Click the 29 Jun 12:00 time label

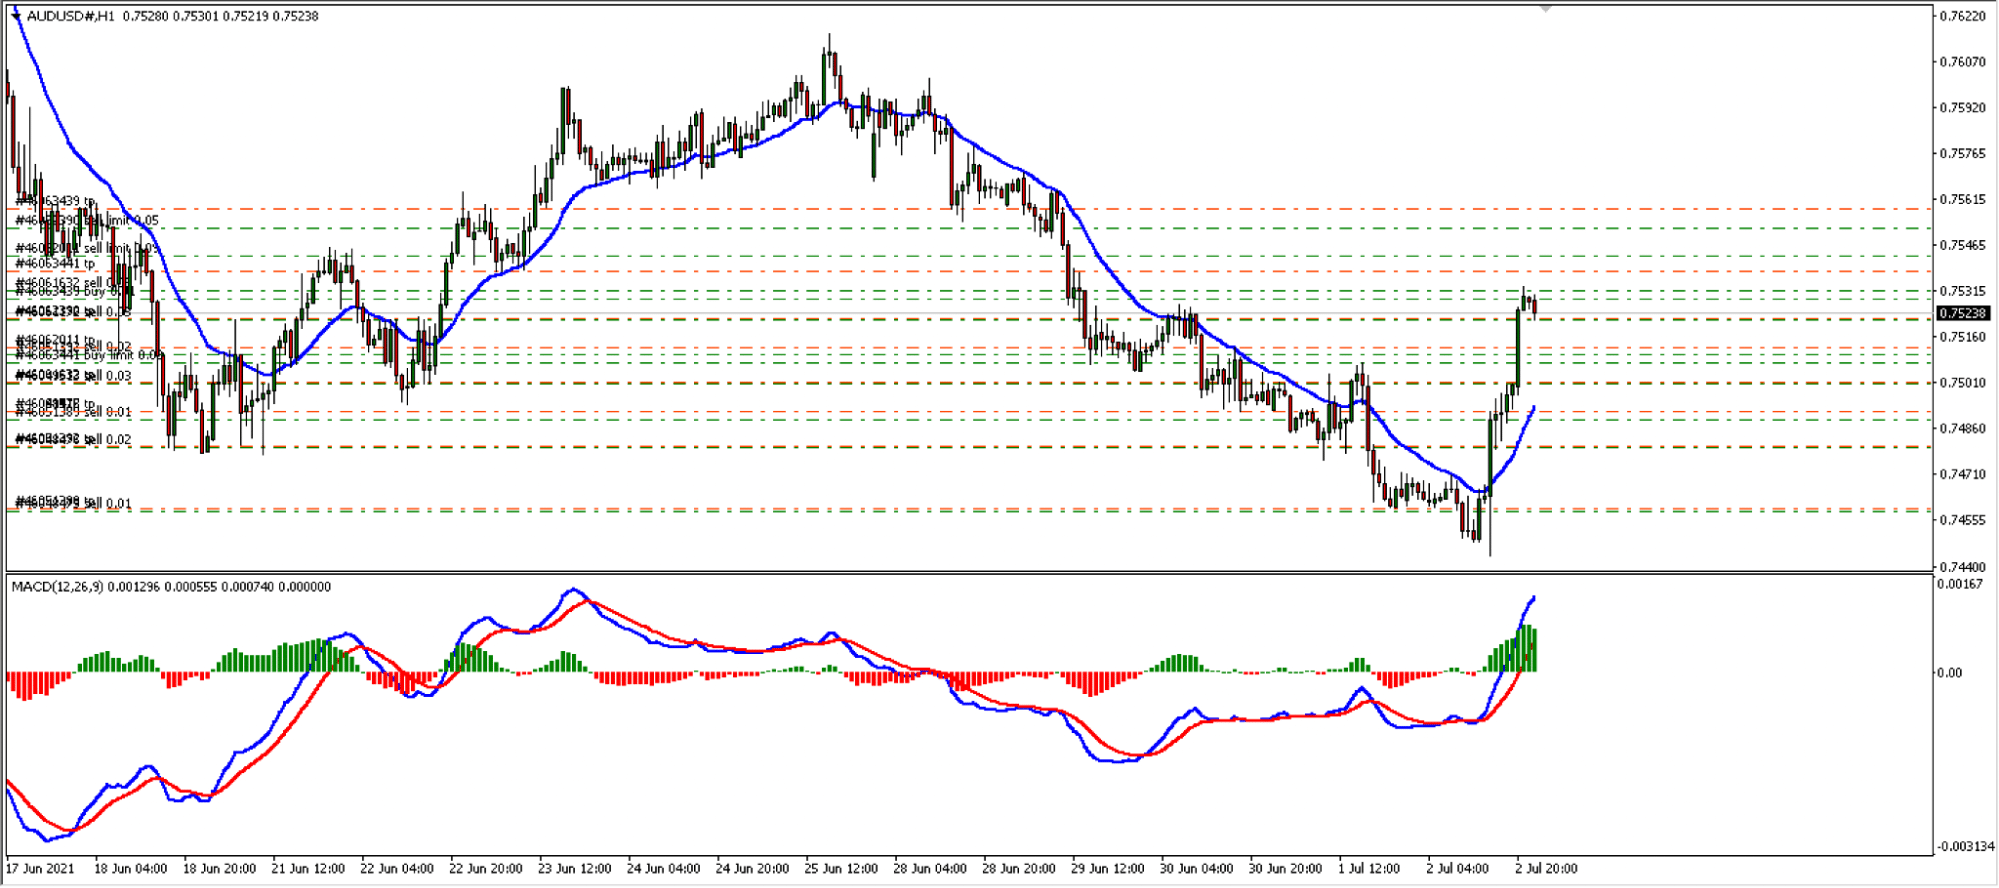(x=1108, y=868)
